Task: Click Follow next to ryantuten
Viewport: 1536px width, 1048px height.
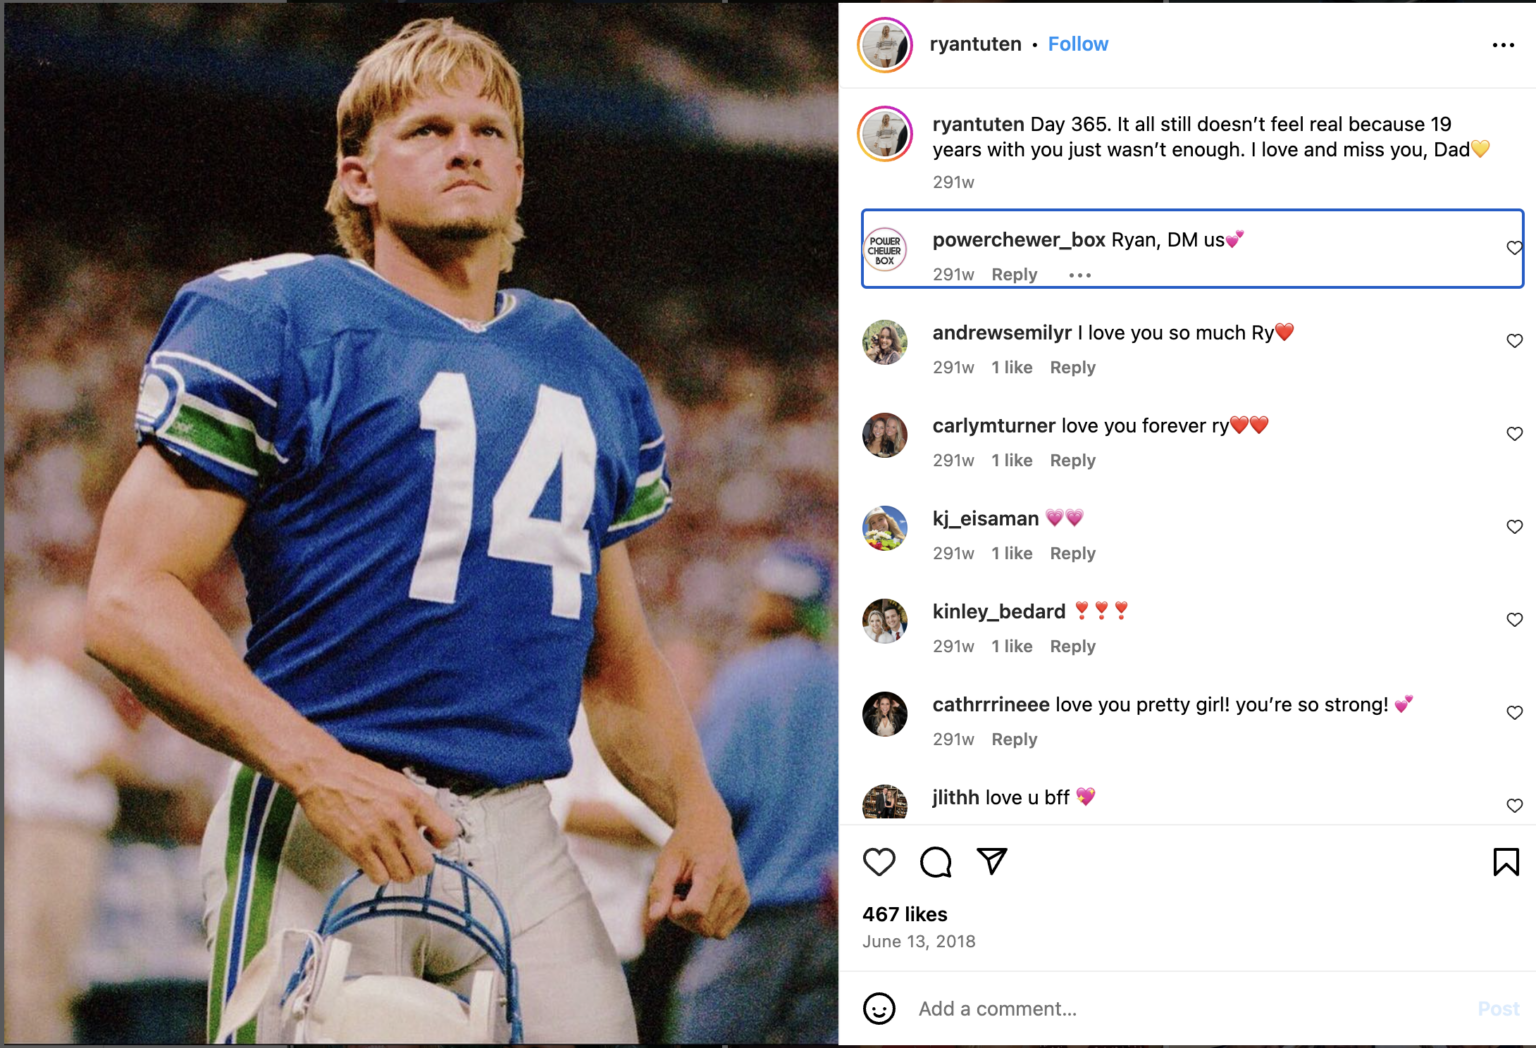Action: [x=1078, y=44]
